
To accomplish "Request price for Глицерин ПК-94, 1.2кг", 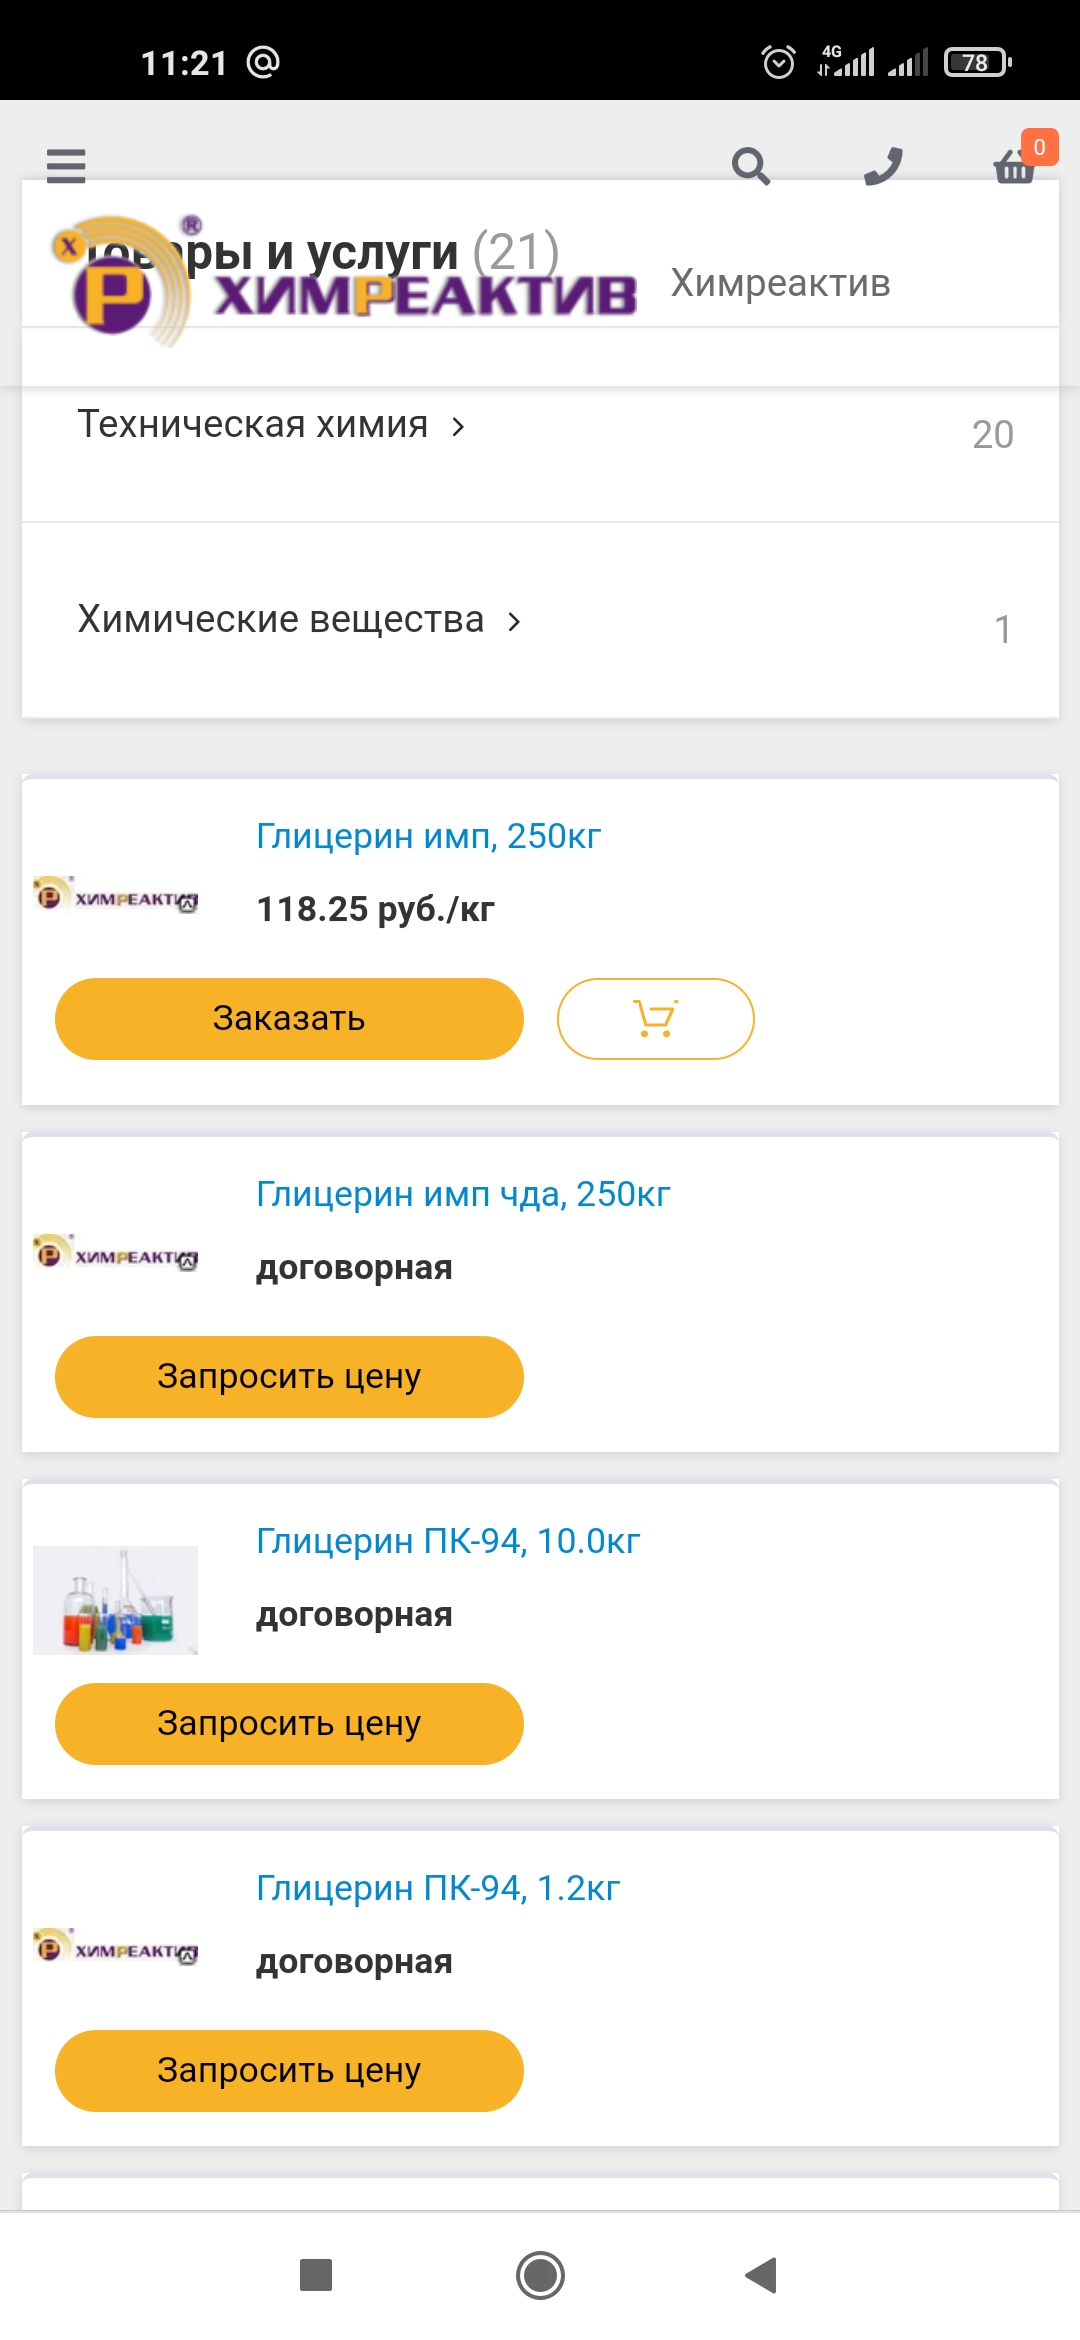I will pos(289,2070).
